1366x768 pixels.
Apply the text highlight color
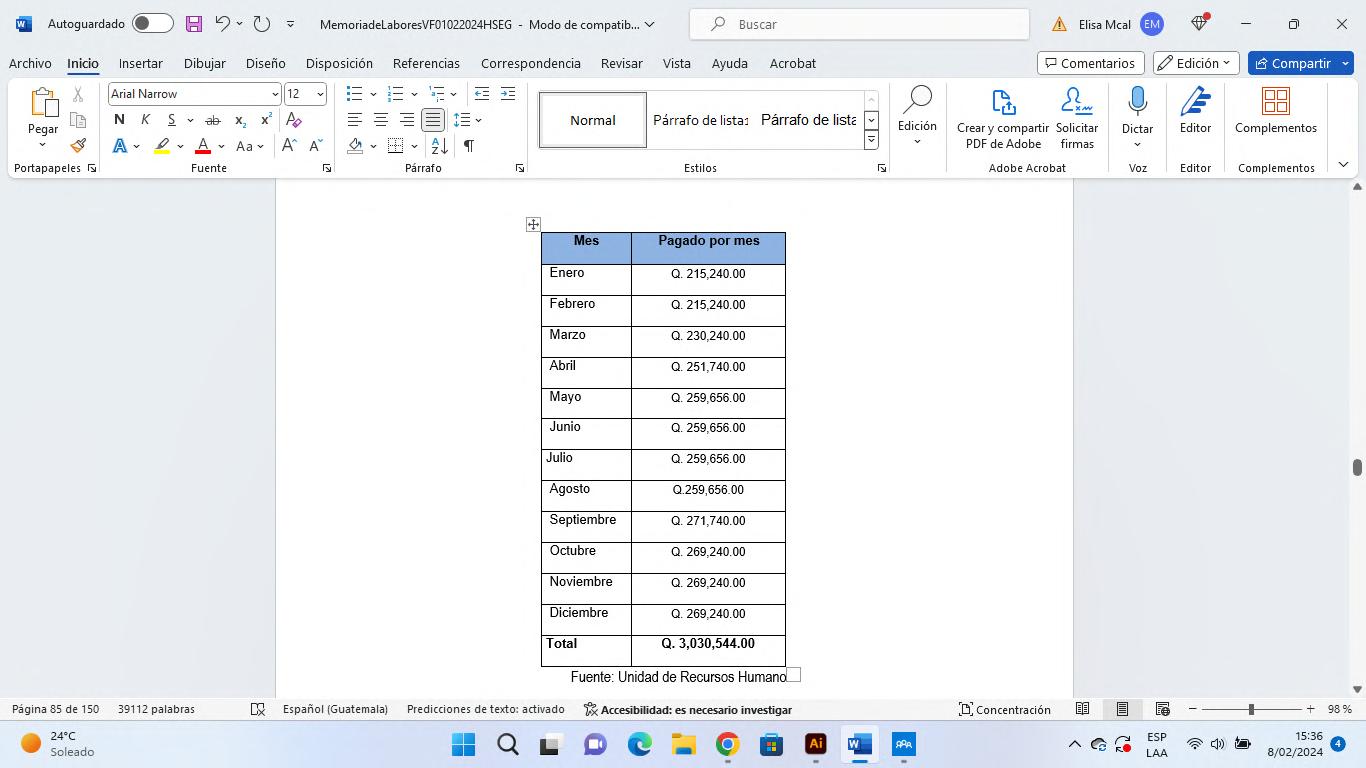click(162, 146)
